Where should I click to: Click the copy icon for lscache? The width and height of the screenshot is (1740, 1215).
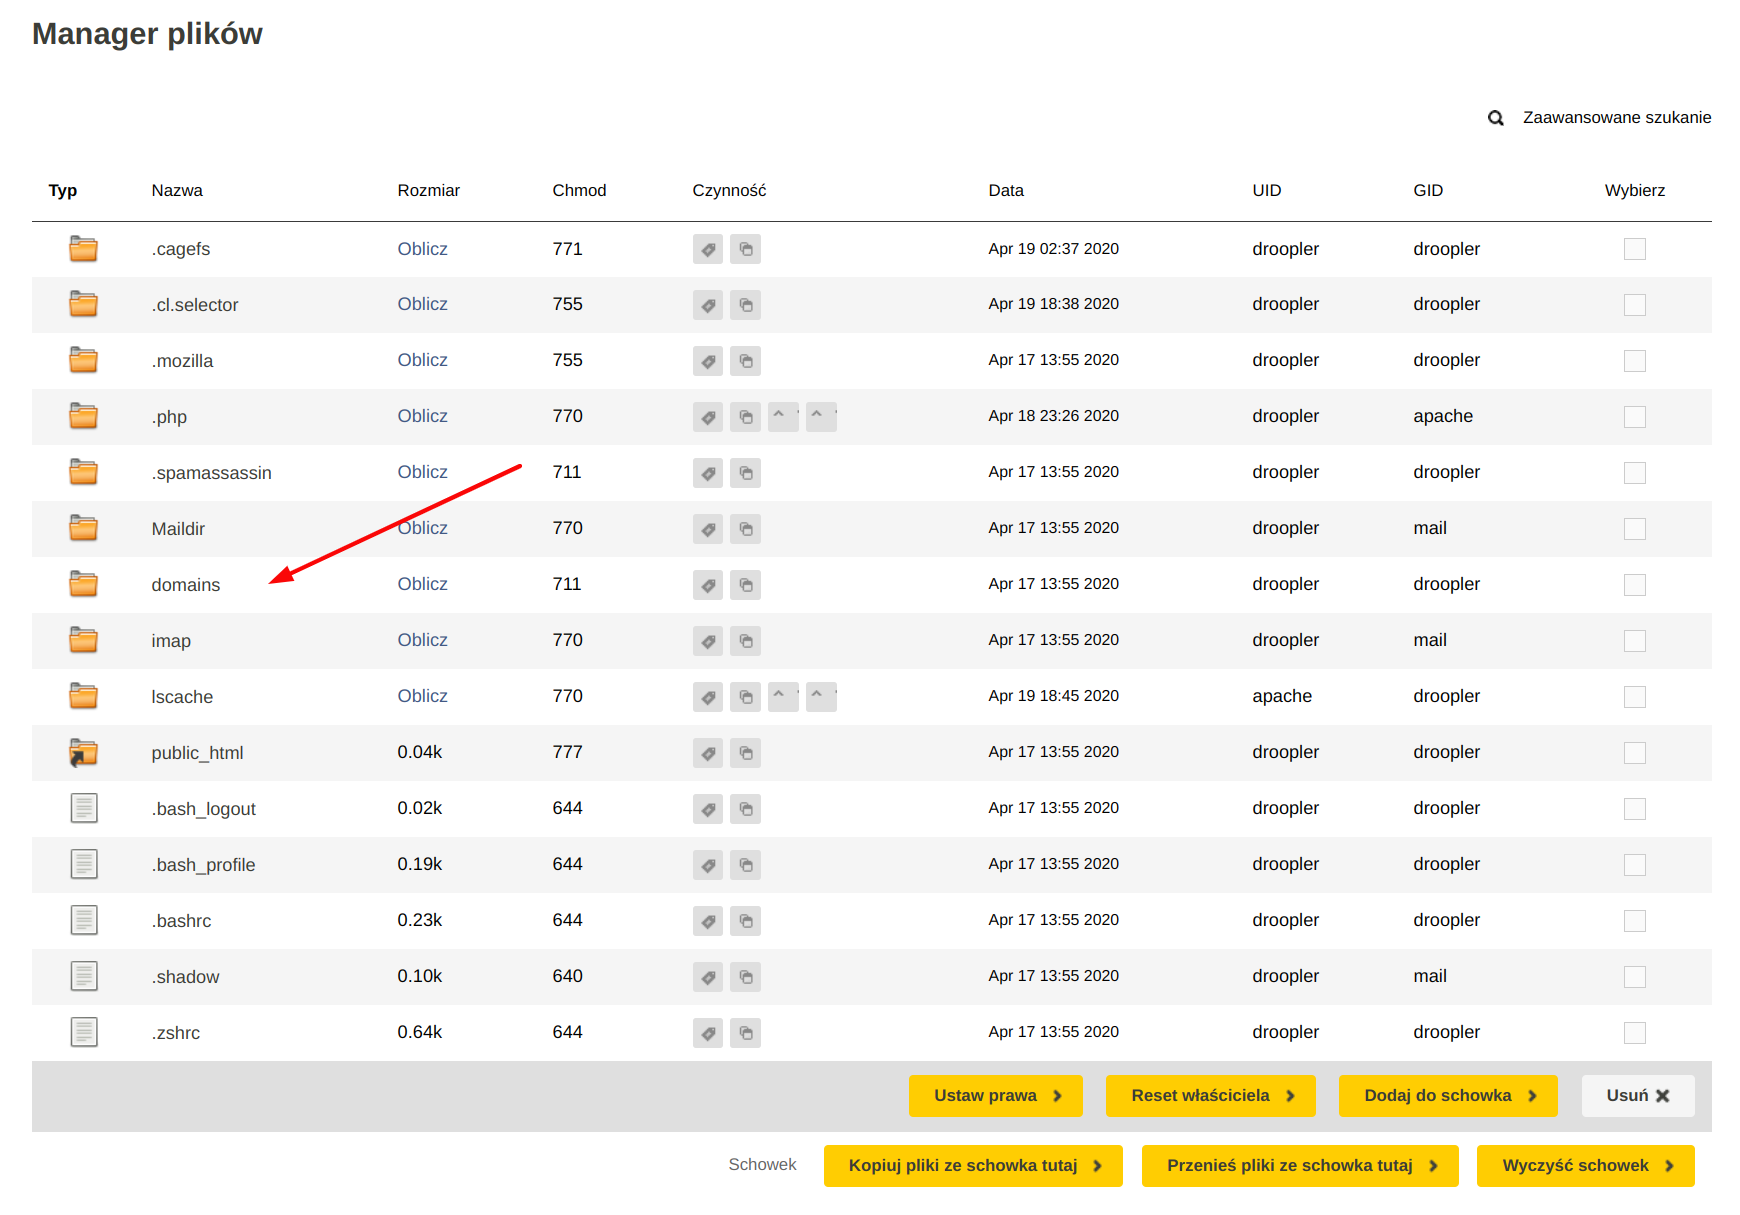pyautogui.click(x=745, y=697)
